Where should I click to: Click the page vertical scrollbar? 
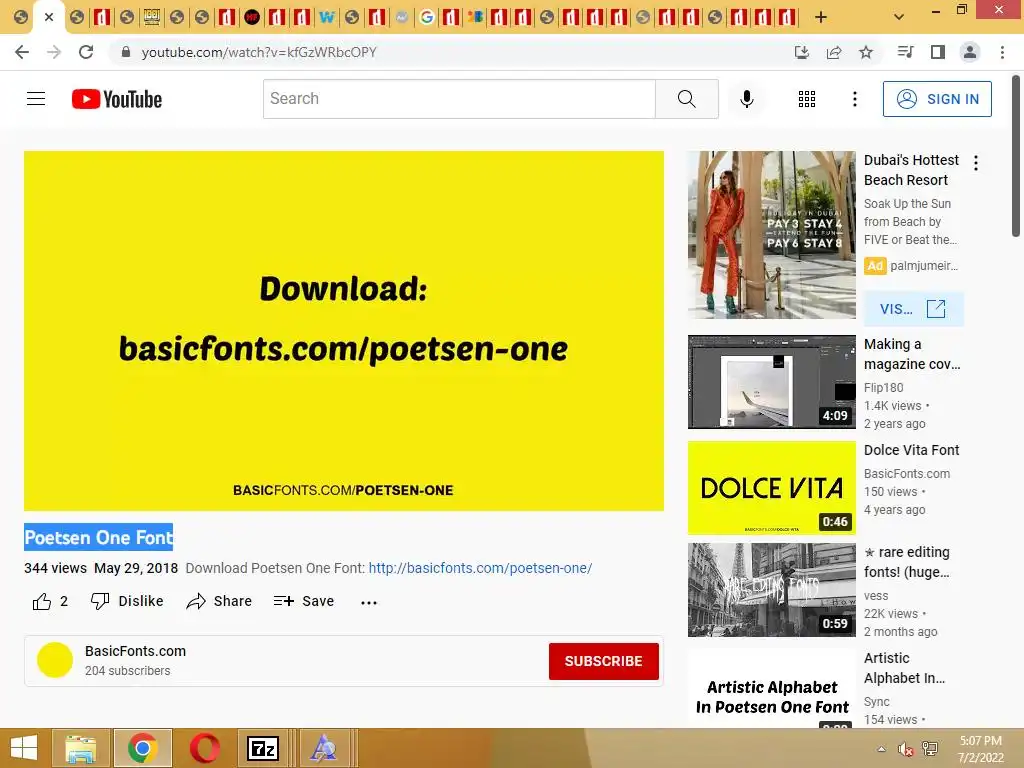(x=1016, y=157)
